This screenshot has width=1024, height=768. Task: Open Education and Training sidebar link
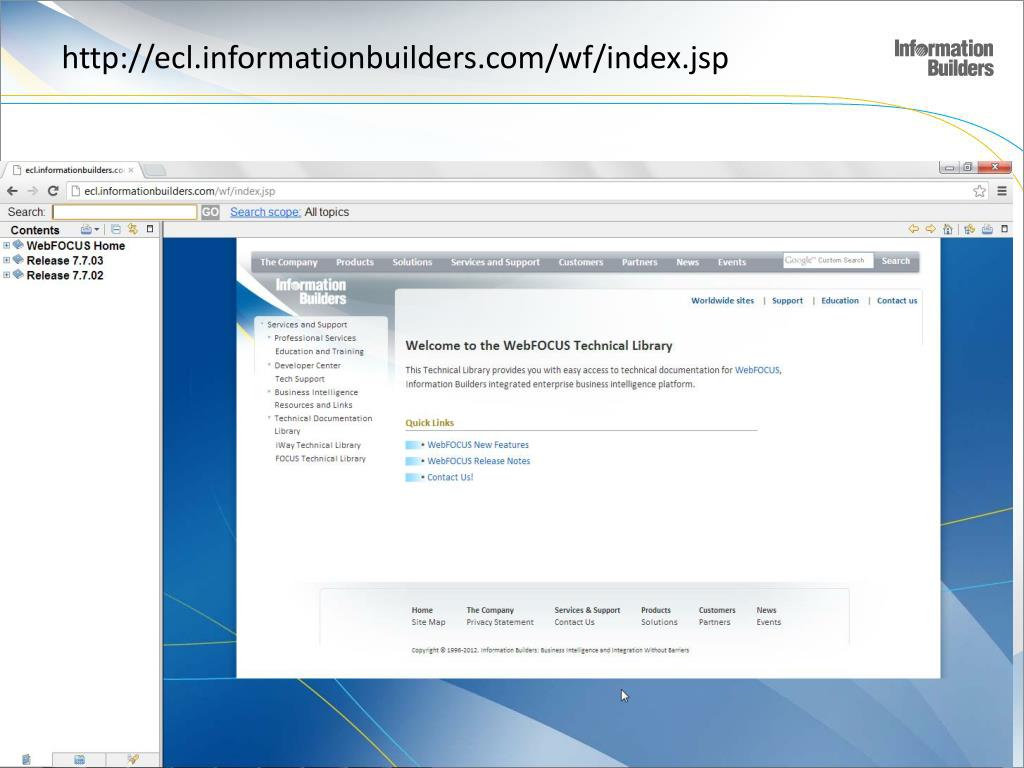(x=319, y=351)
